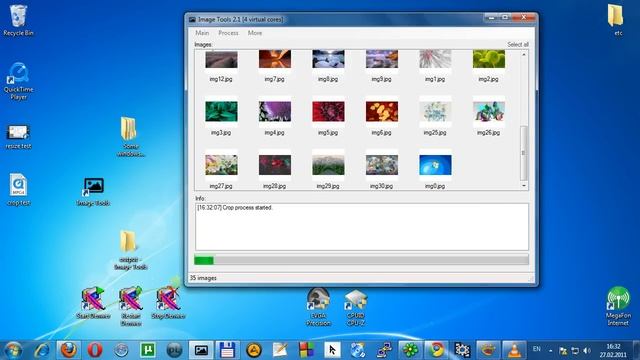This screenshot has height=360, width=640.
Task: Select thumbnail img28.jpg
Action: 275,170
